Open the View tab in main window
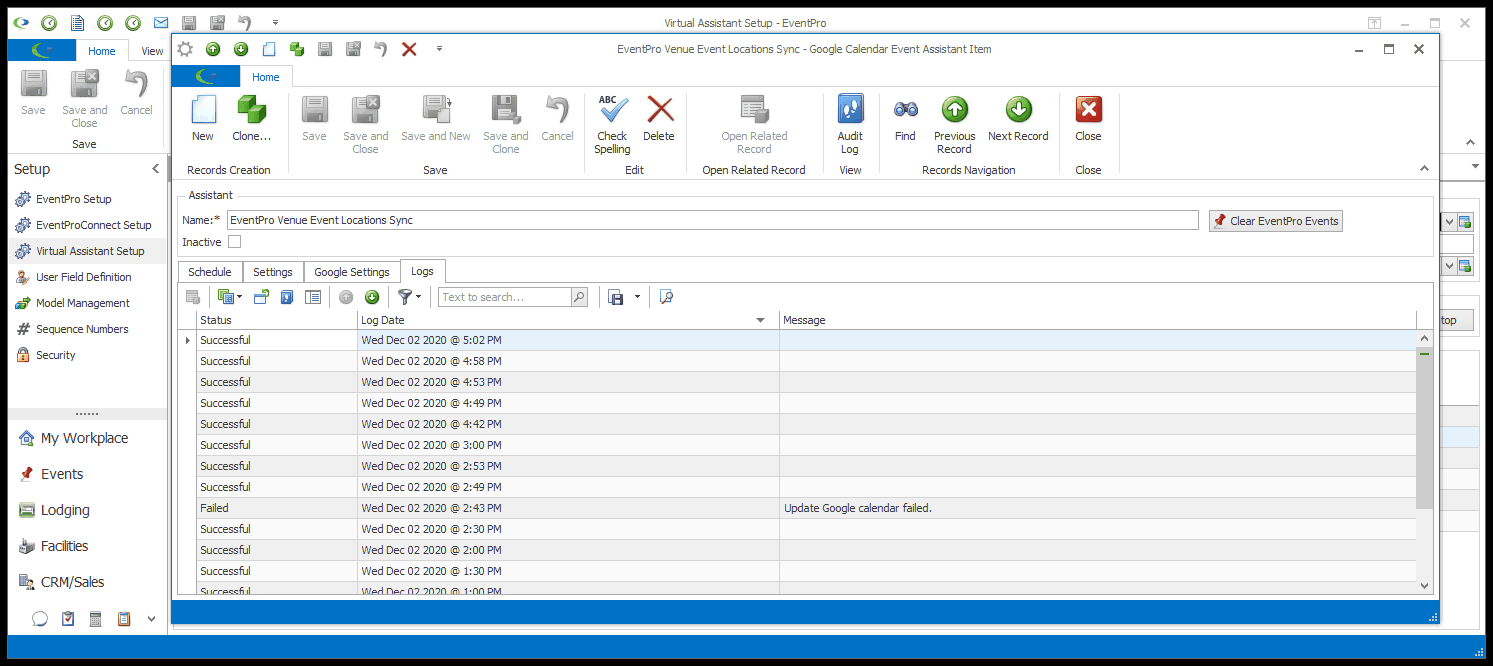The image size is (1493, 666). (x=152, y=51)
